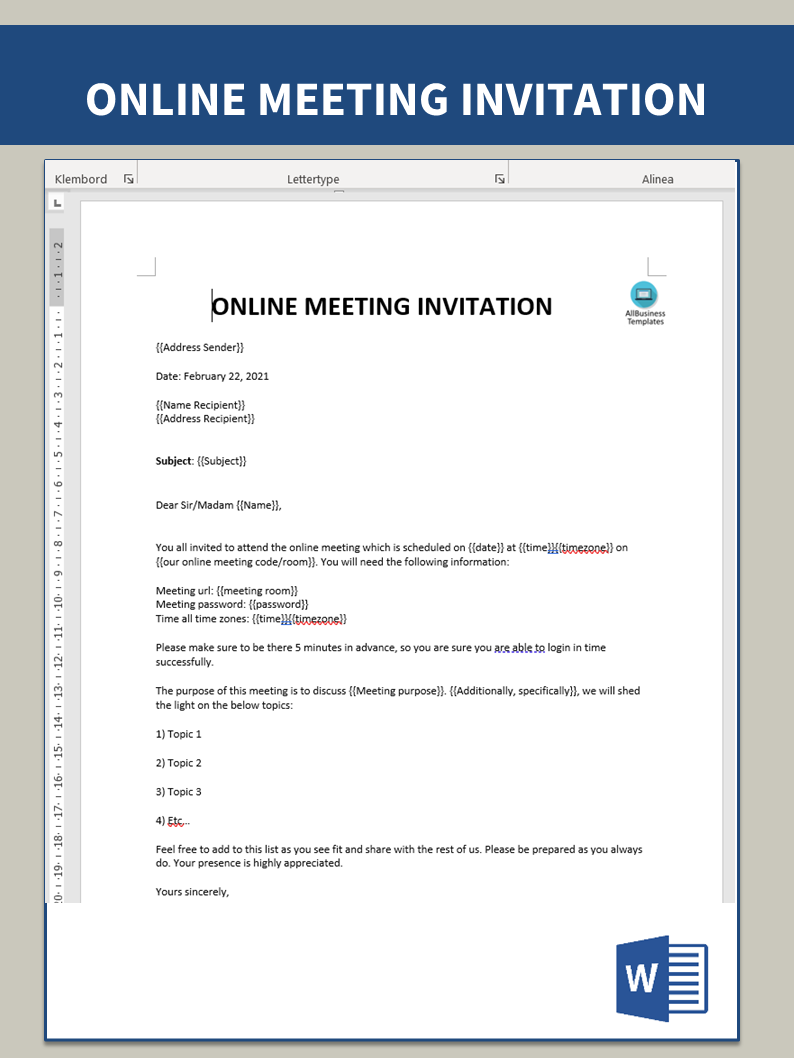Click the vertical ruler
The width and height of the screenshot is (794, 1058).
point(58,560)
